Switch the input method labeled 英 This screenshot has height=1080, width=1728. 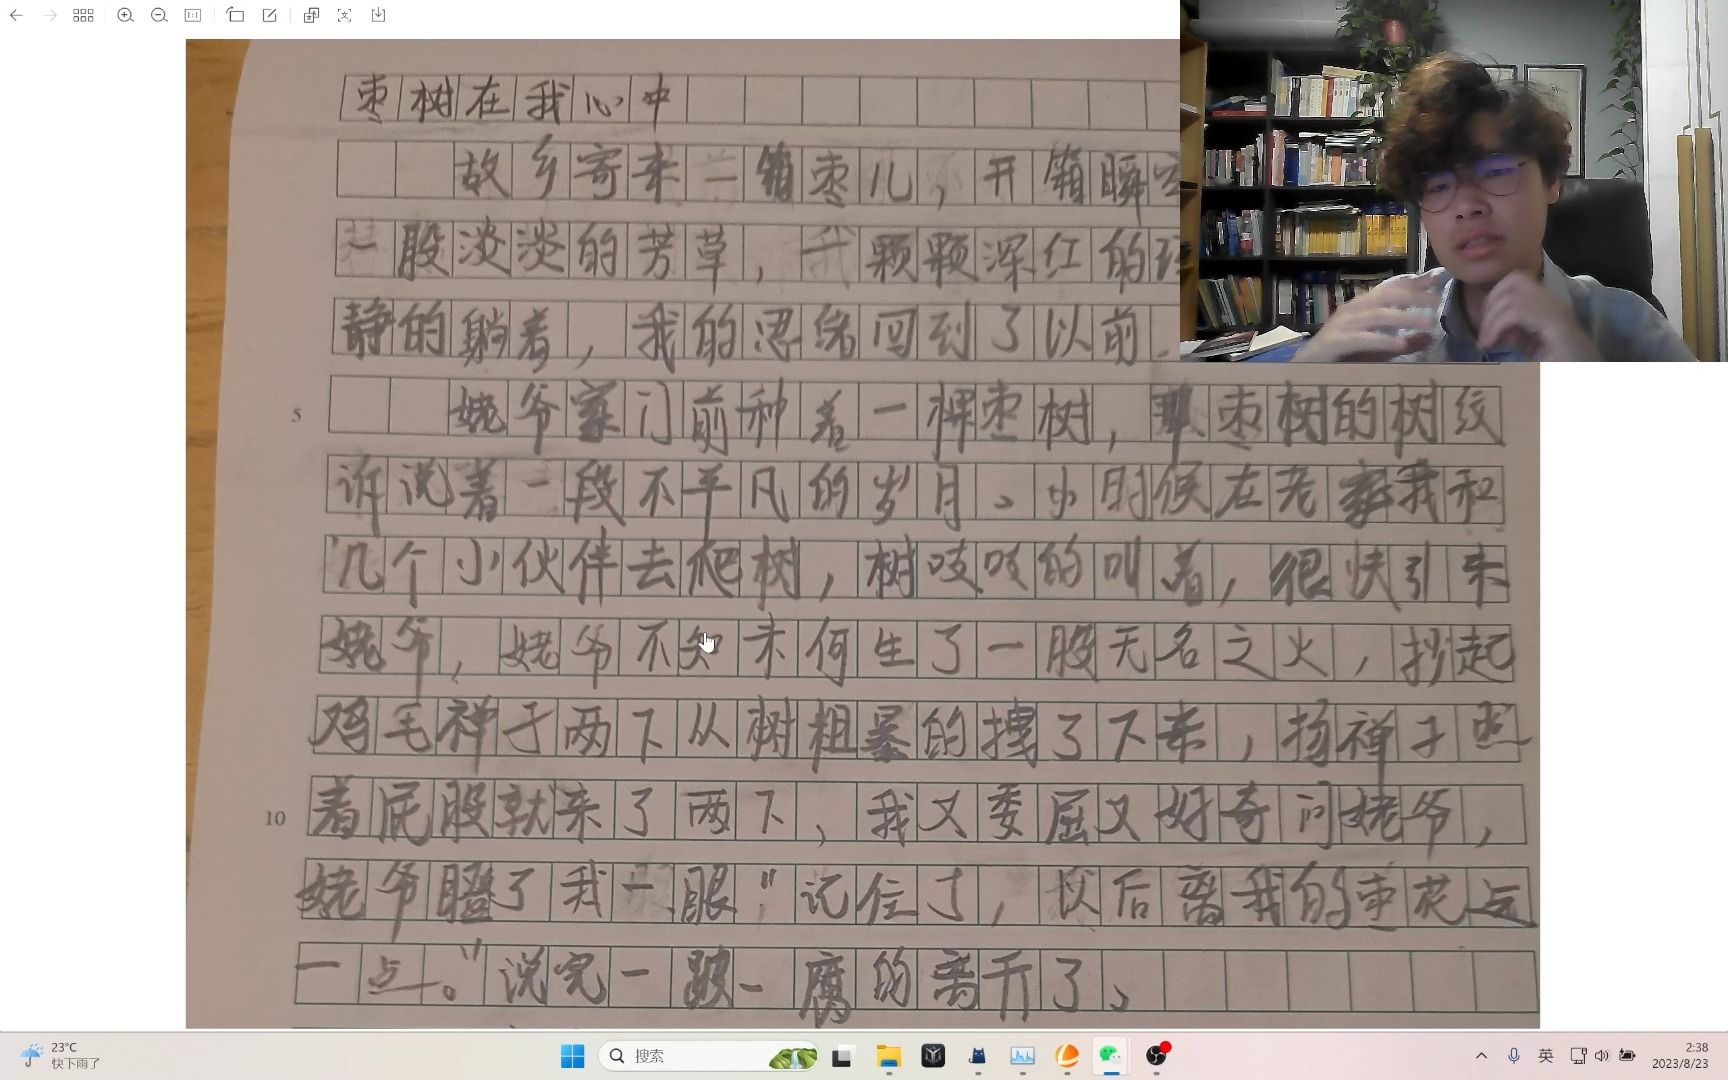click(1546, 1056)
